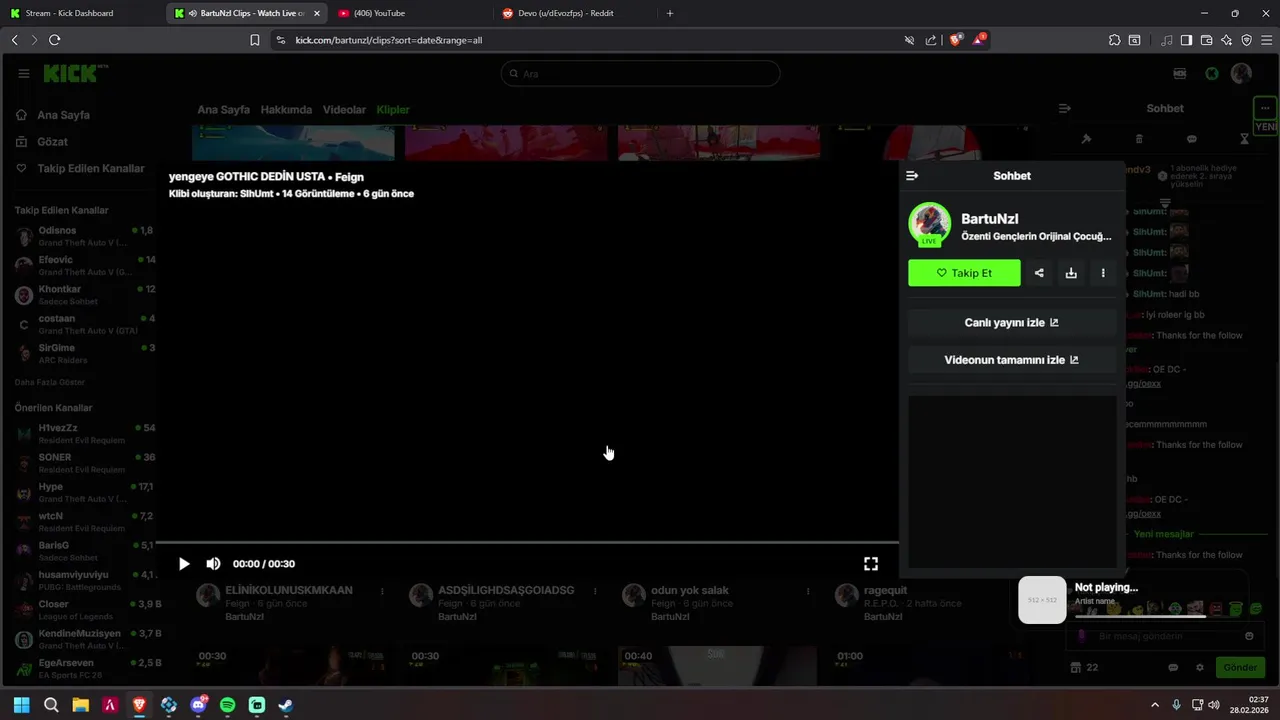Share the clip via share icon
The image size is (1280, 720).
pyautogui.click(x=1039, y=273)
